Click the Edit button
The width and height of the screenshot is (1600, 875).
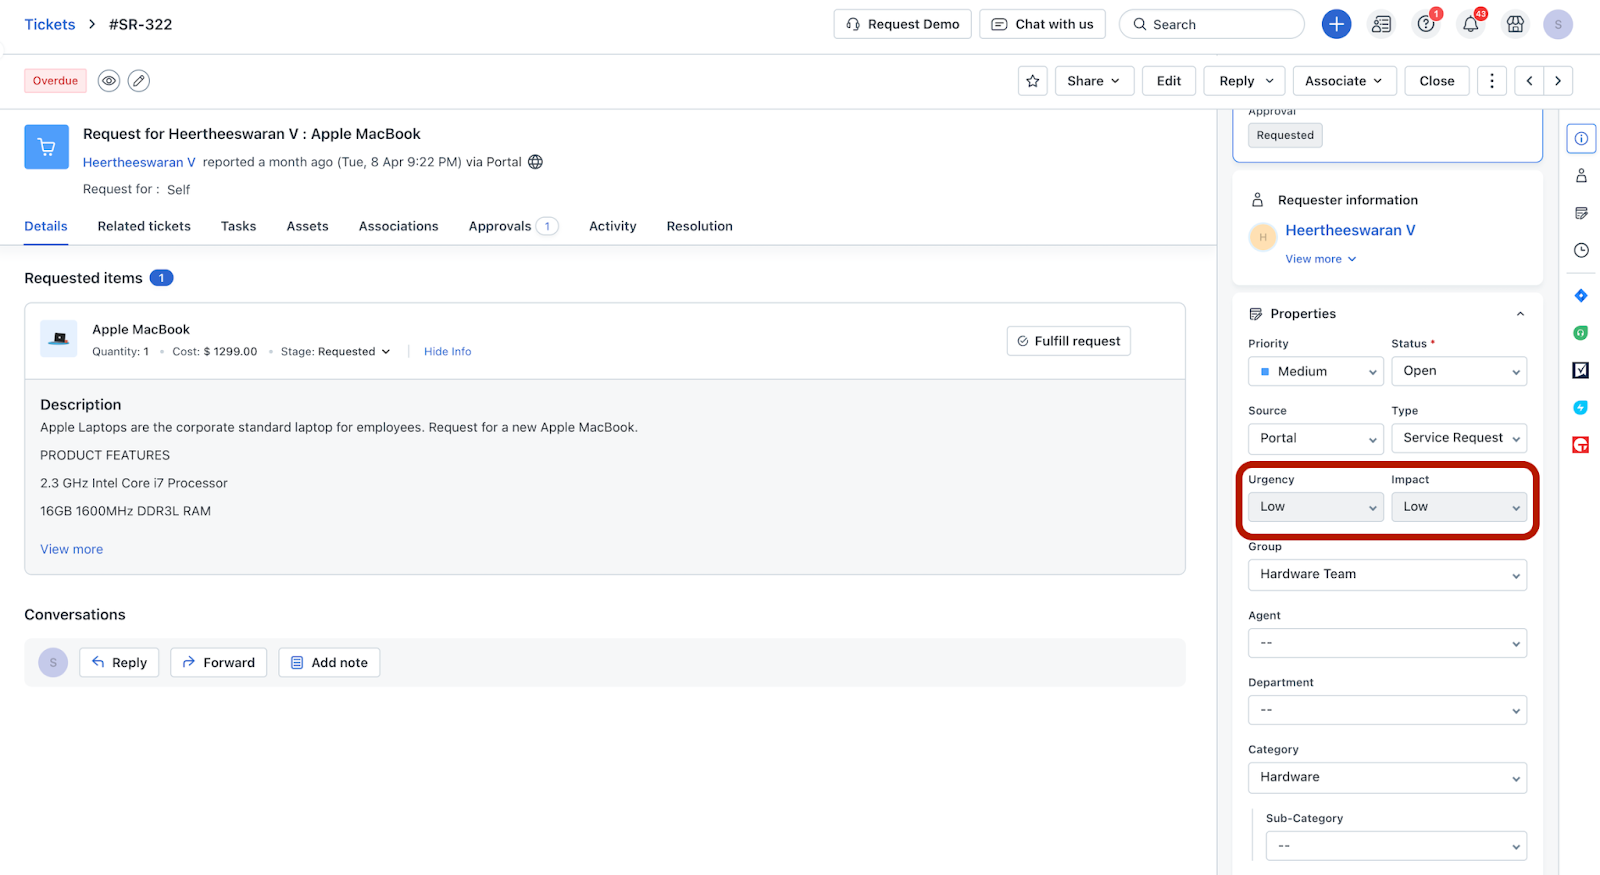[1169, 81]
